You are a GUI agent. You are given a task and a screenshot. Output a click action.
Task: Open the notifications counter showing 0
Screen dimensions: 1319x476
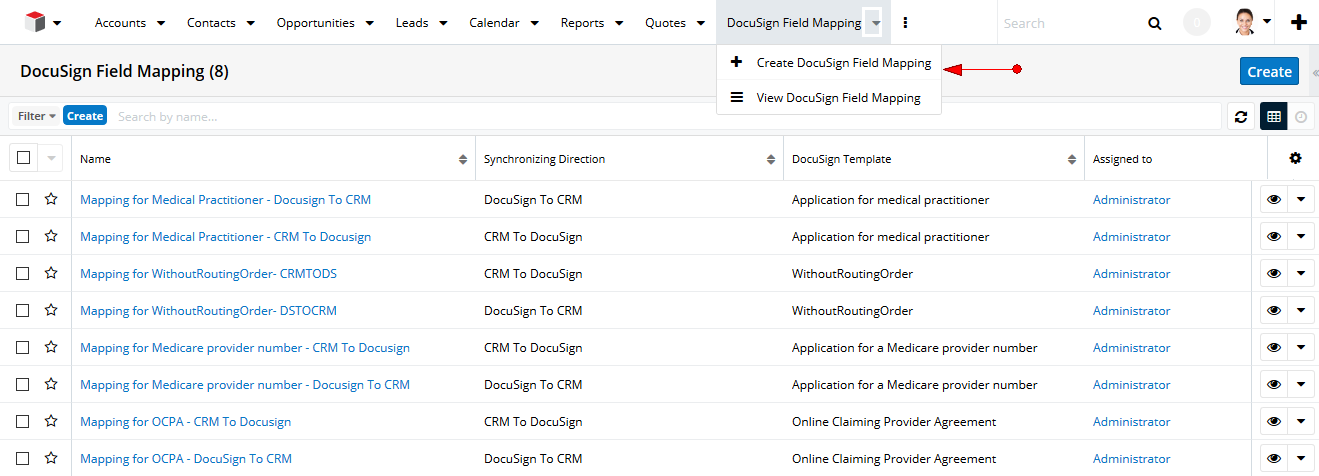[1196, 23]
